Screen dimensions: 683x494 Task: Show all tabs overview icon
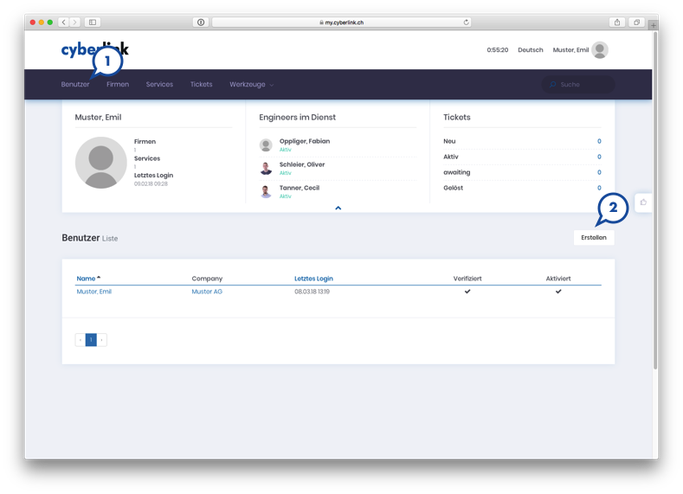(x=636, y=22)
